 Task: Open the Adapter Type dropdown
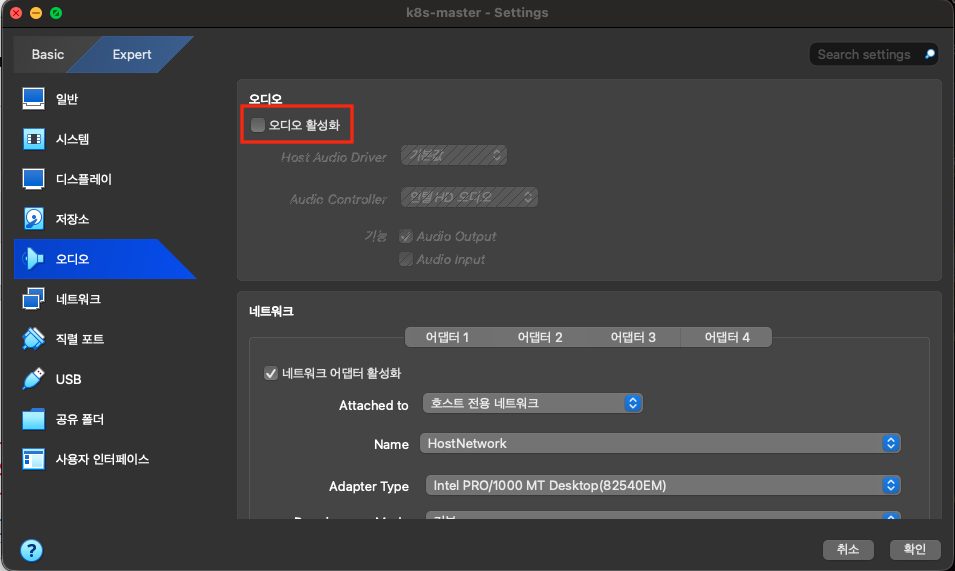(663, 485)
